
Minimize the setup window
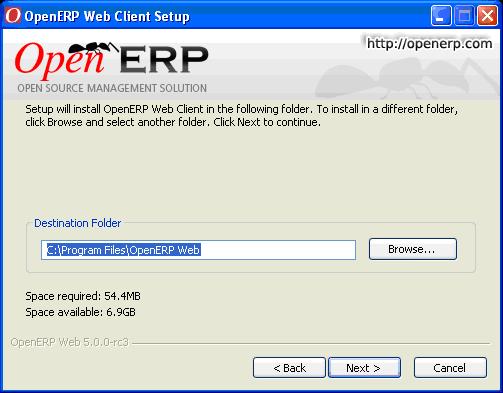coord(441,15)
